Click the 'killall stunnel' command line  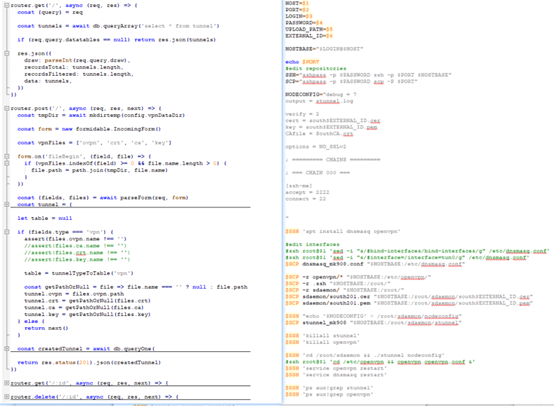point(322,335)
